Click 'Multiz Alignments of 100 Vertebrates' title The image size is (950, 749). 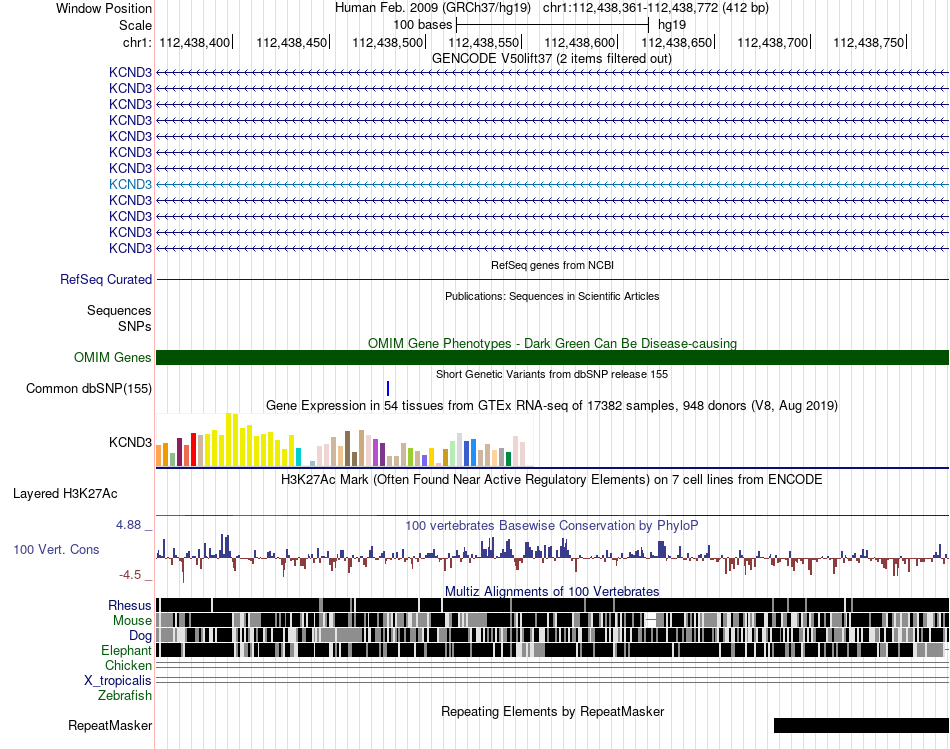(x=552, y=591)
